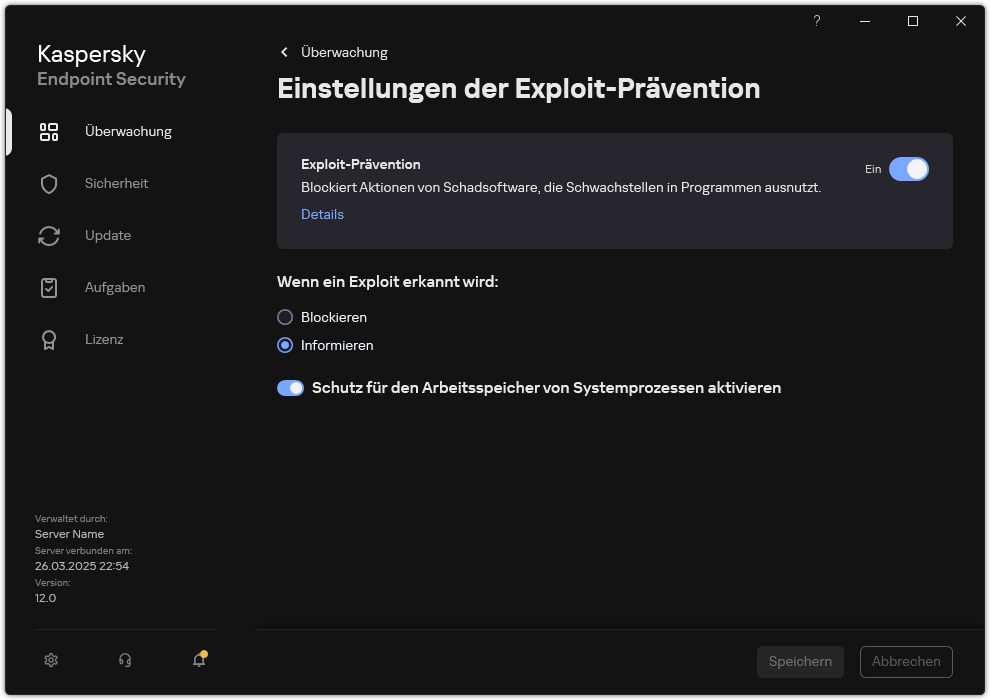Open the Update section icon
Viewport: 990px width, 700px height.
point(49,235)
